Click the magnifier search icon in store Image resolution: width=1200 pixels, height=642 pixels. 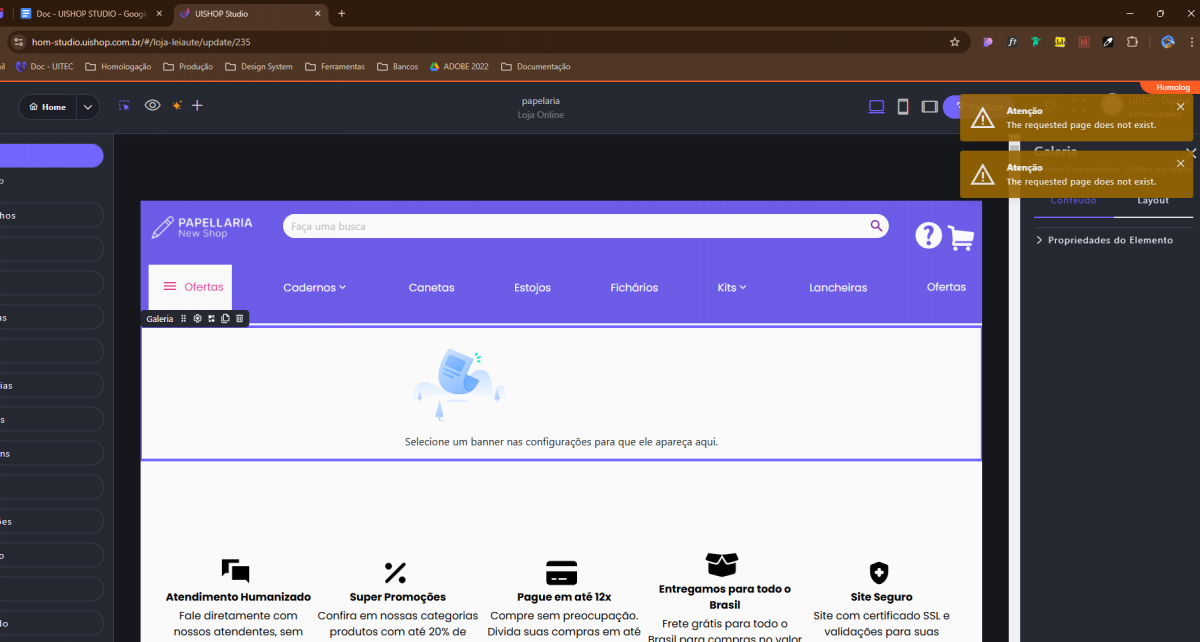(x=876, y=226)
